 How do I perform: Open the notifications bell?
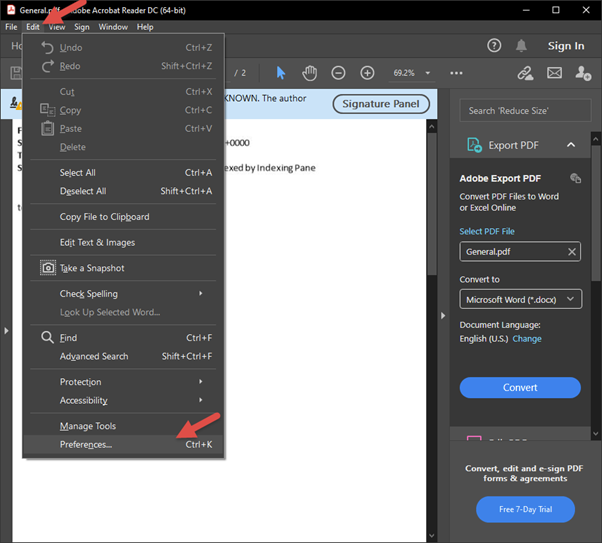[x=521, y=46]
